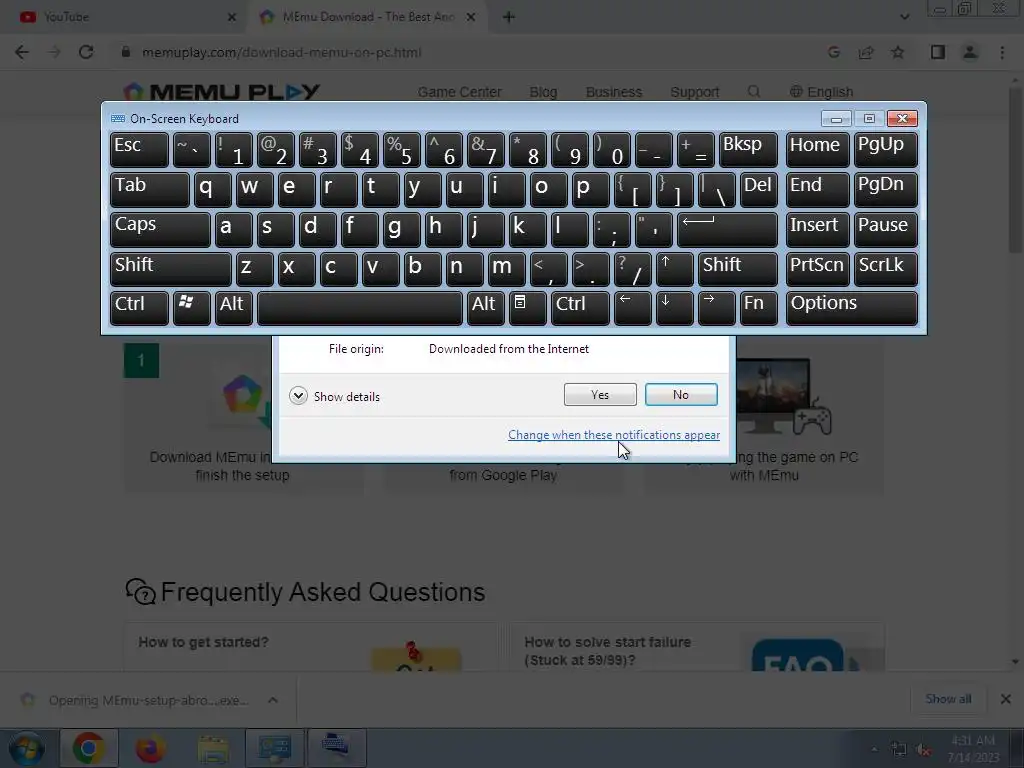Toggle the left Alt key

click(x=233, y=308)
